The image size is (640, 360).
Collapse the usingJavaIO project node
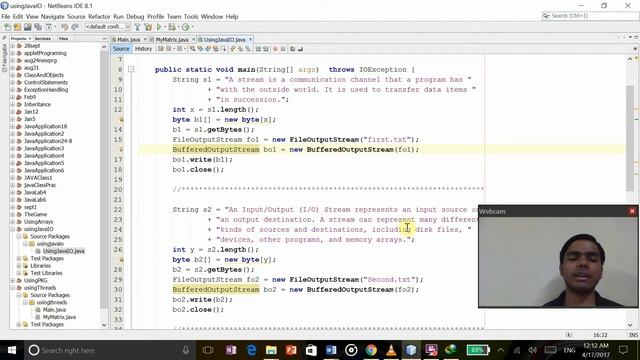(x=12, y=229)
